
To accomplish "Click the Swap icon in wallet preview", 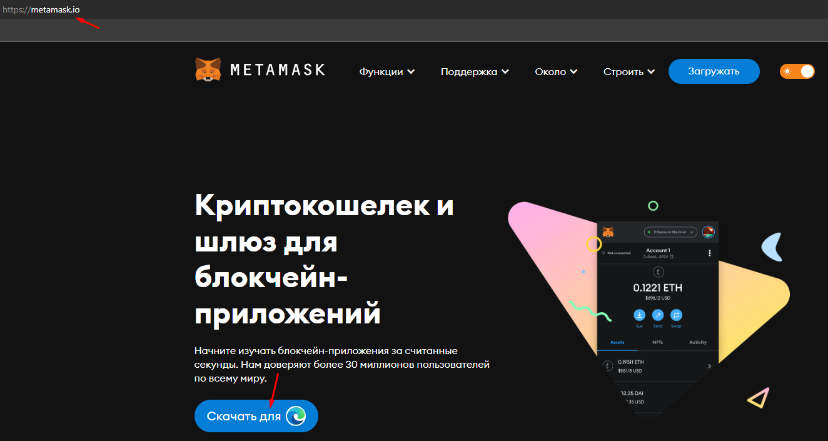I will [676, 315].
